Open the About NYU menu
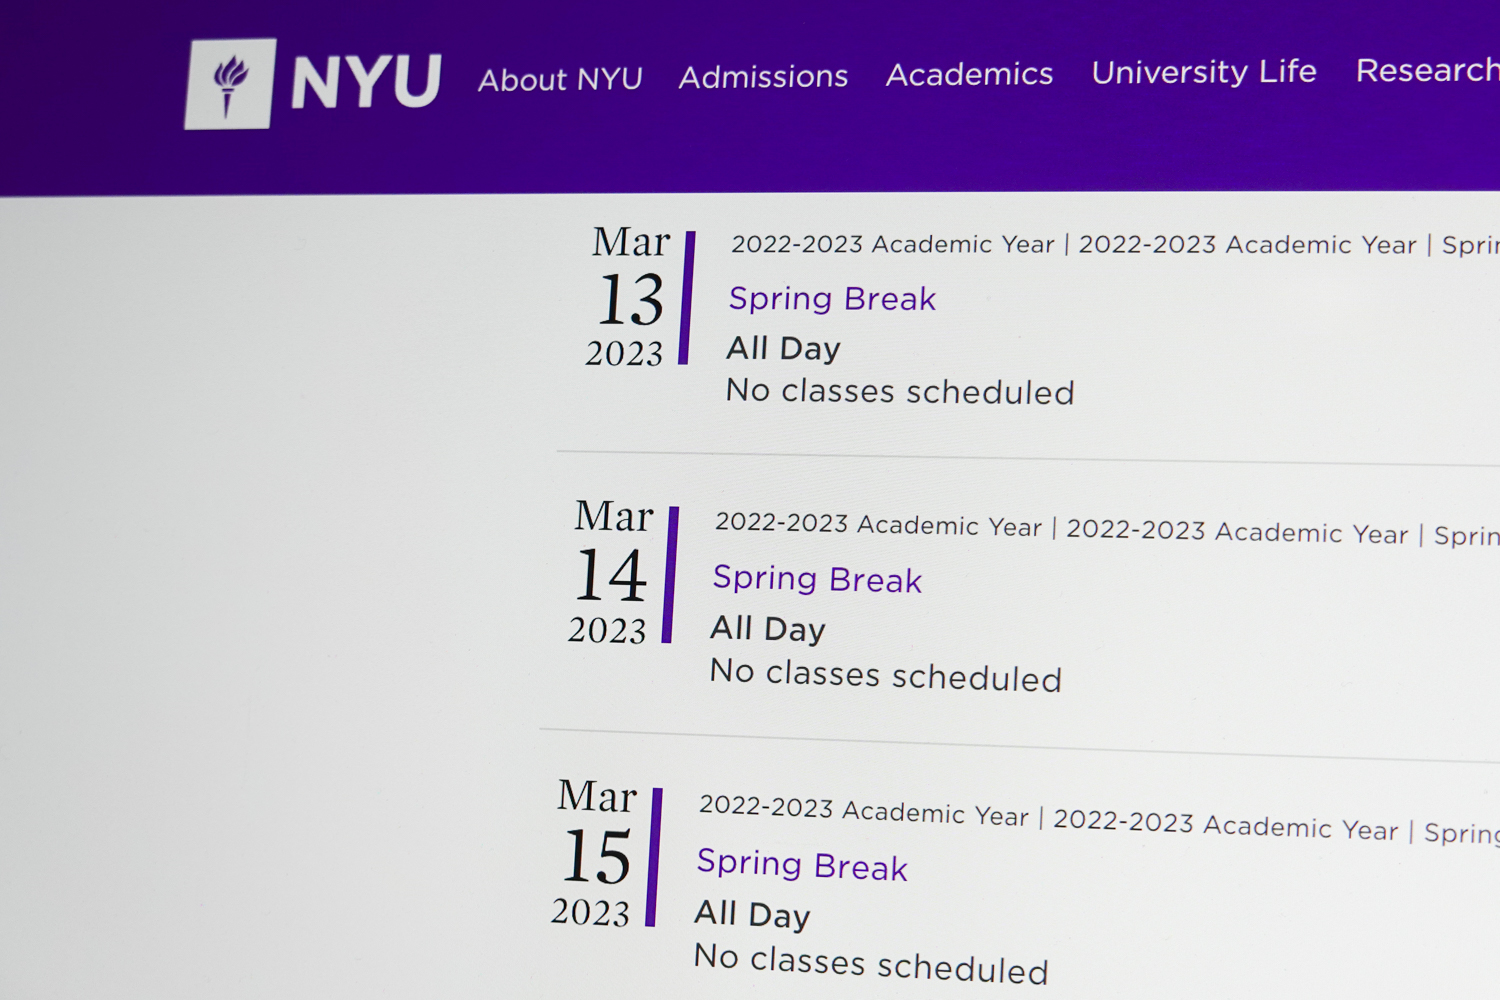The height and width of the screenshot is (1000, 1500). click(560, 79)
